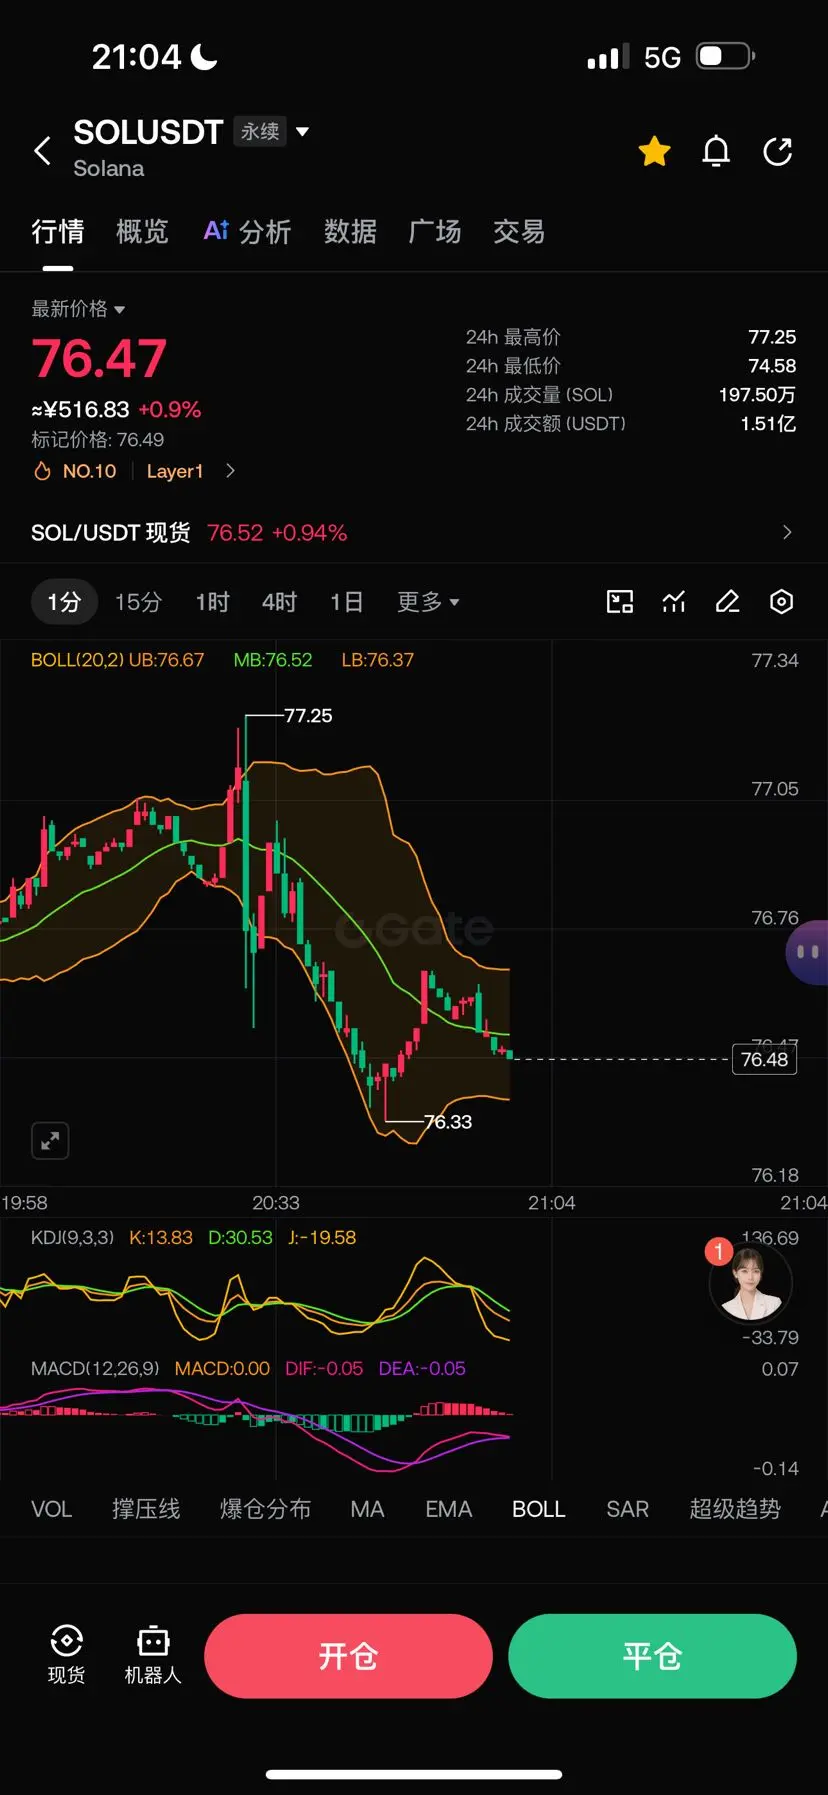Open the chart indicators icon
The height and width of the screenshot is (1795, 828).
674,601
